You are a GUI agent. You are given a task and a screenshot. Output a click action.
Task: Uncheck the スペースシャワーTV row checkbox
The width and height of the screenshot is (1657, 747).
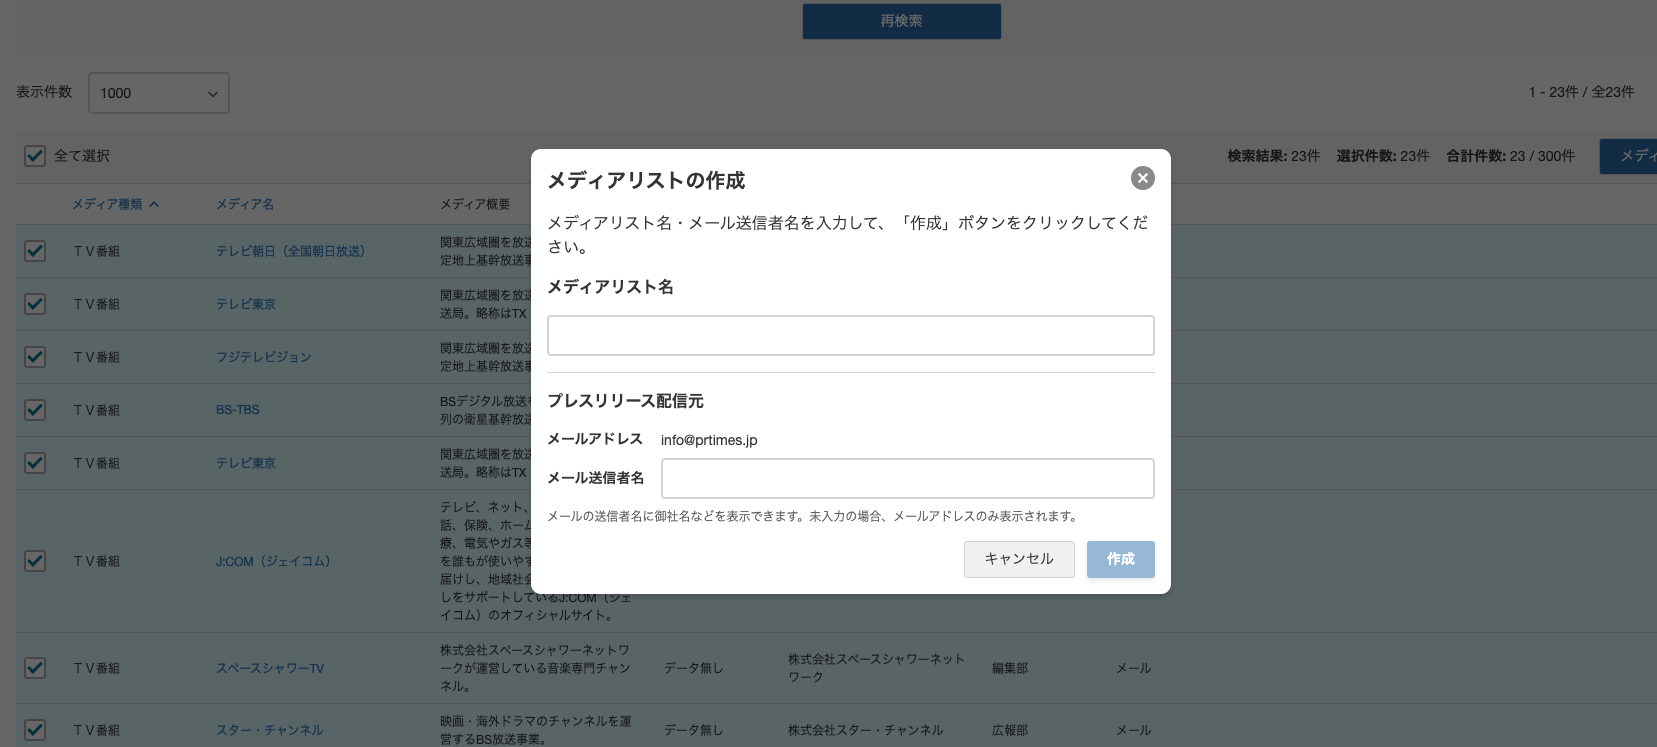[35, 668]
